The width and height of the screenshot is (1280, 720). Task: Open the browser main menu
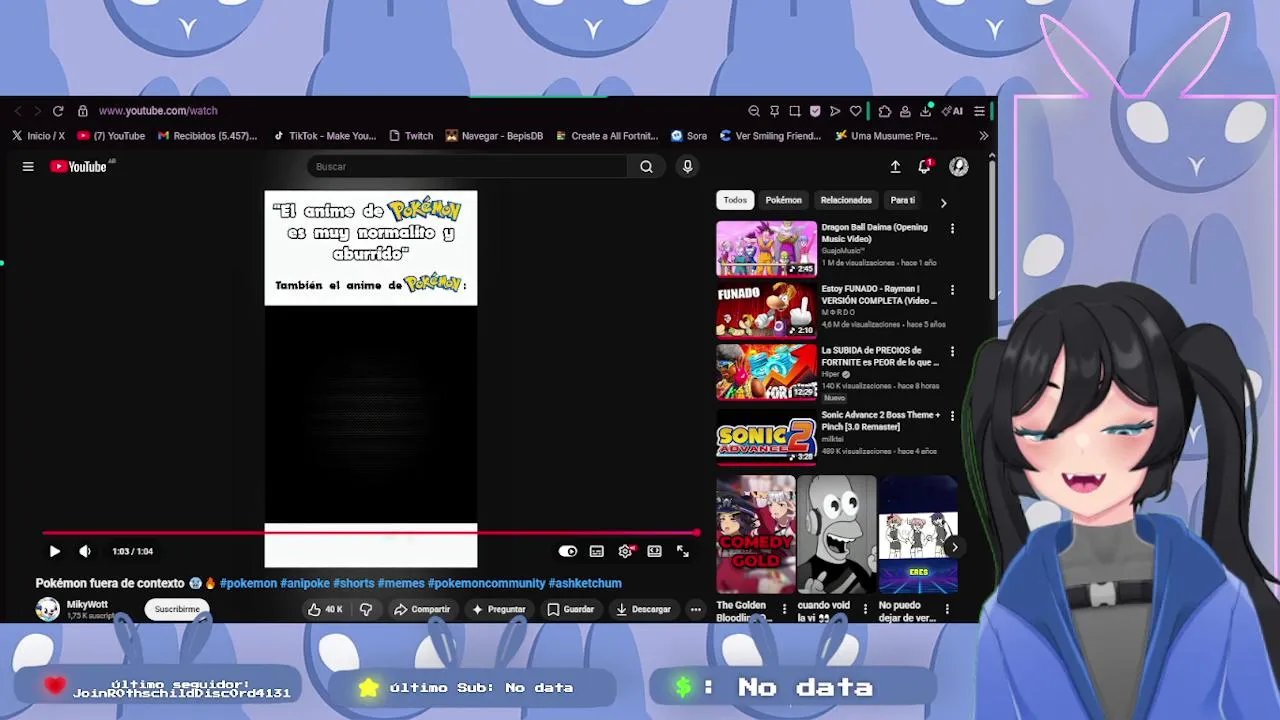[980, 111]
